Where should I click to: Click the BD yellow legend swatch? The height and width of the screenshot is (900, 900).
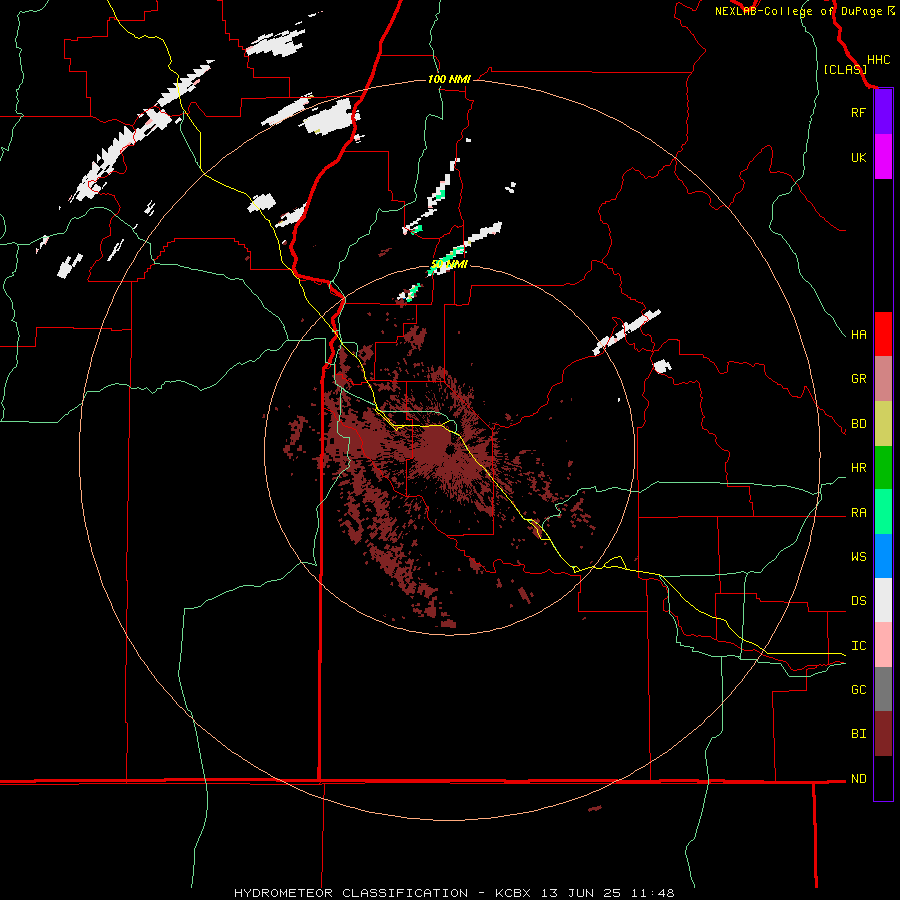tap(883, 424)
